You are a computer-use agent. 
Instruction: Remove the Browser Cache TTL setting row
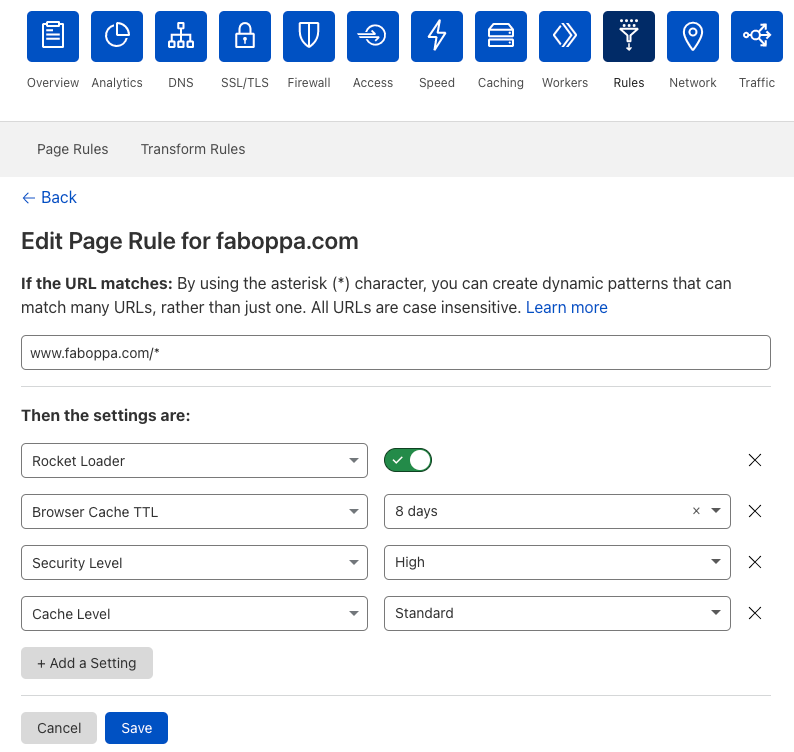[x=755, y=511]
